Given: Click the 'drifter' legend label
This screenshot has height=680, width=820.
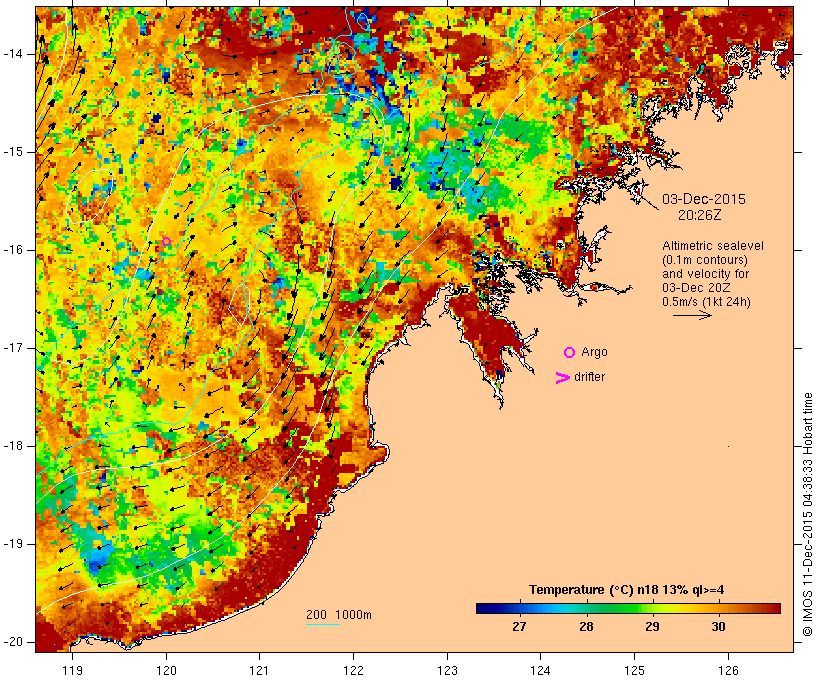Looking at the screenshot, I should [589, 377].
